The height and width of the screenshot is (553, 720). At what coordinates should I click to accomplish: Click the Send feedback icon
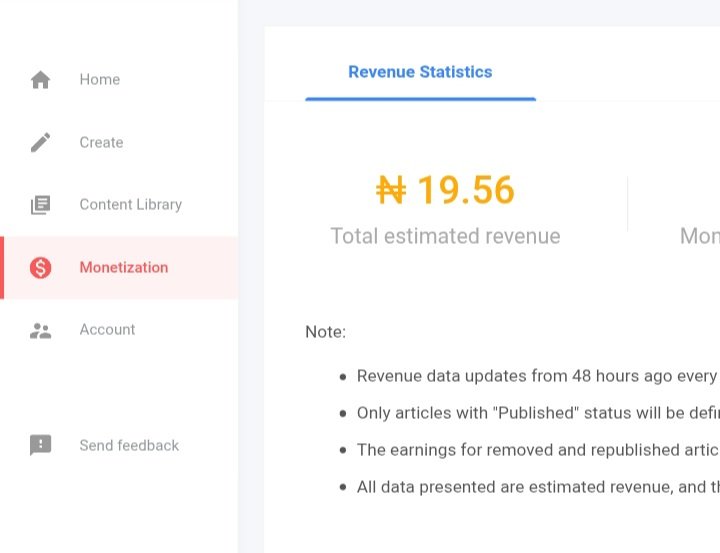click(40, 445)
